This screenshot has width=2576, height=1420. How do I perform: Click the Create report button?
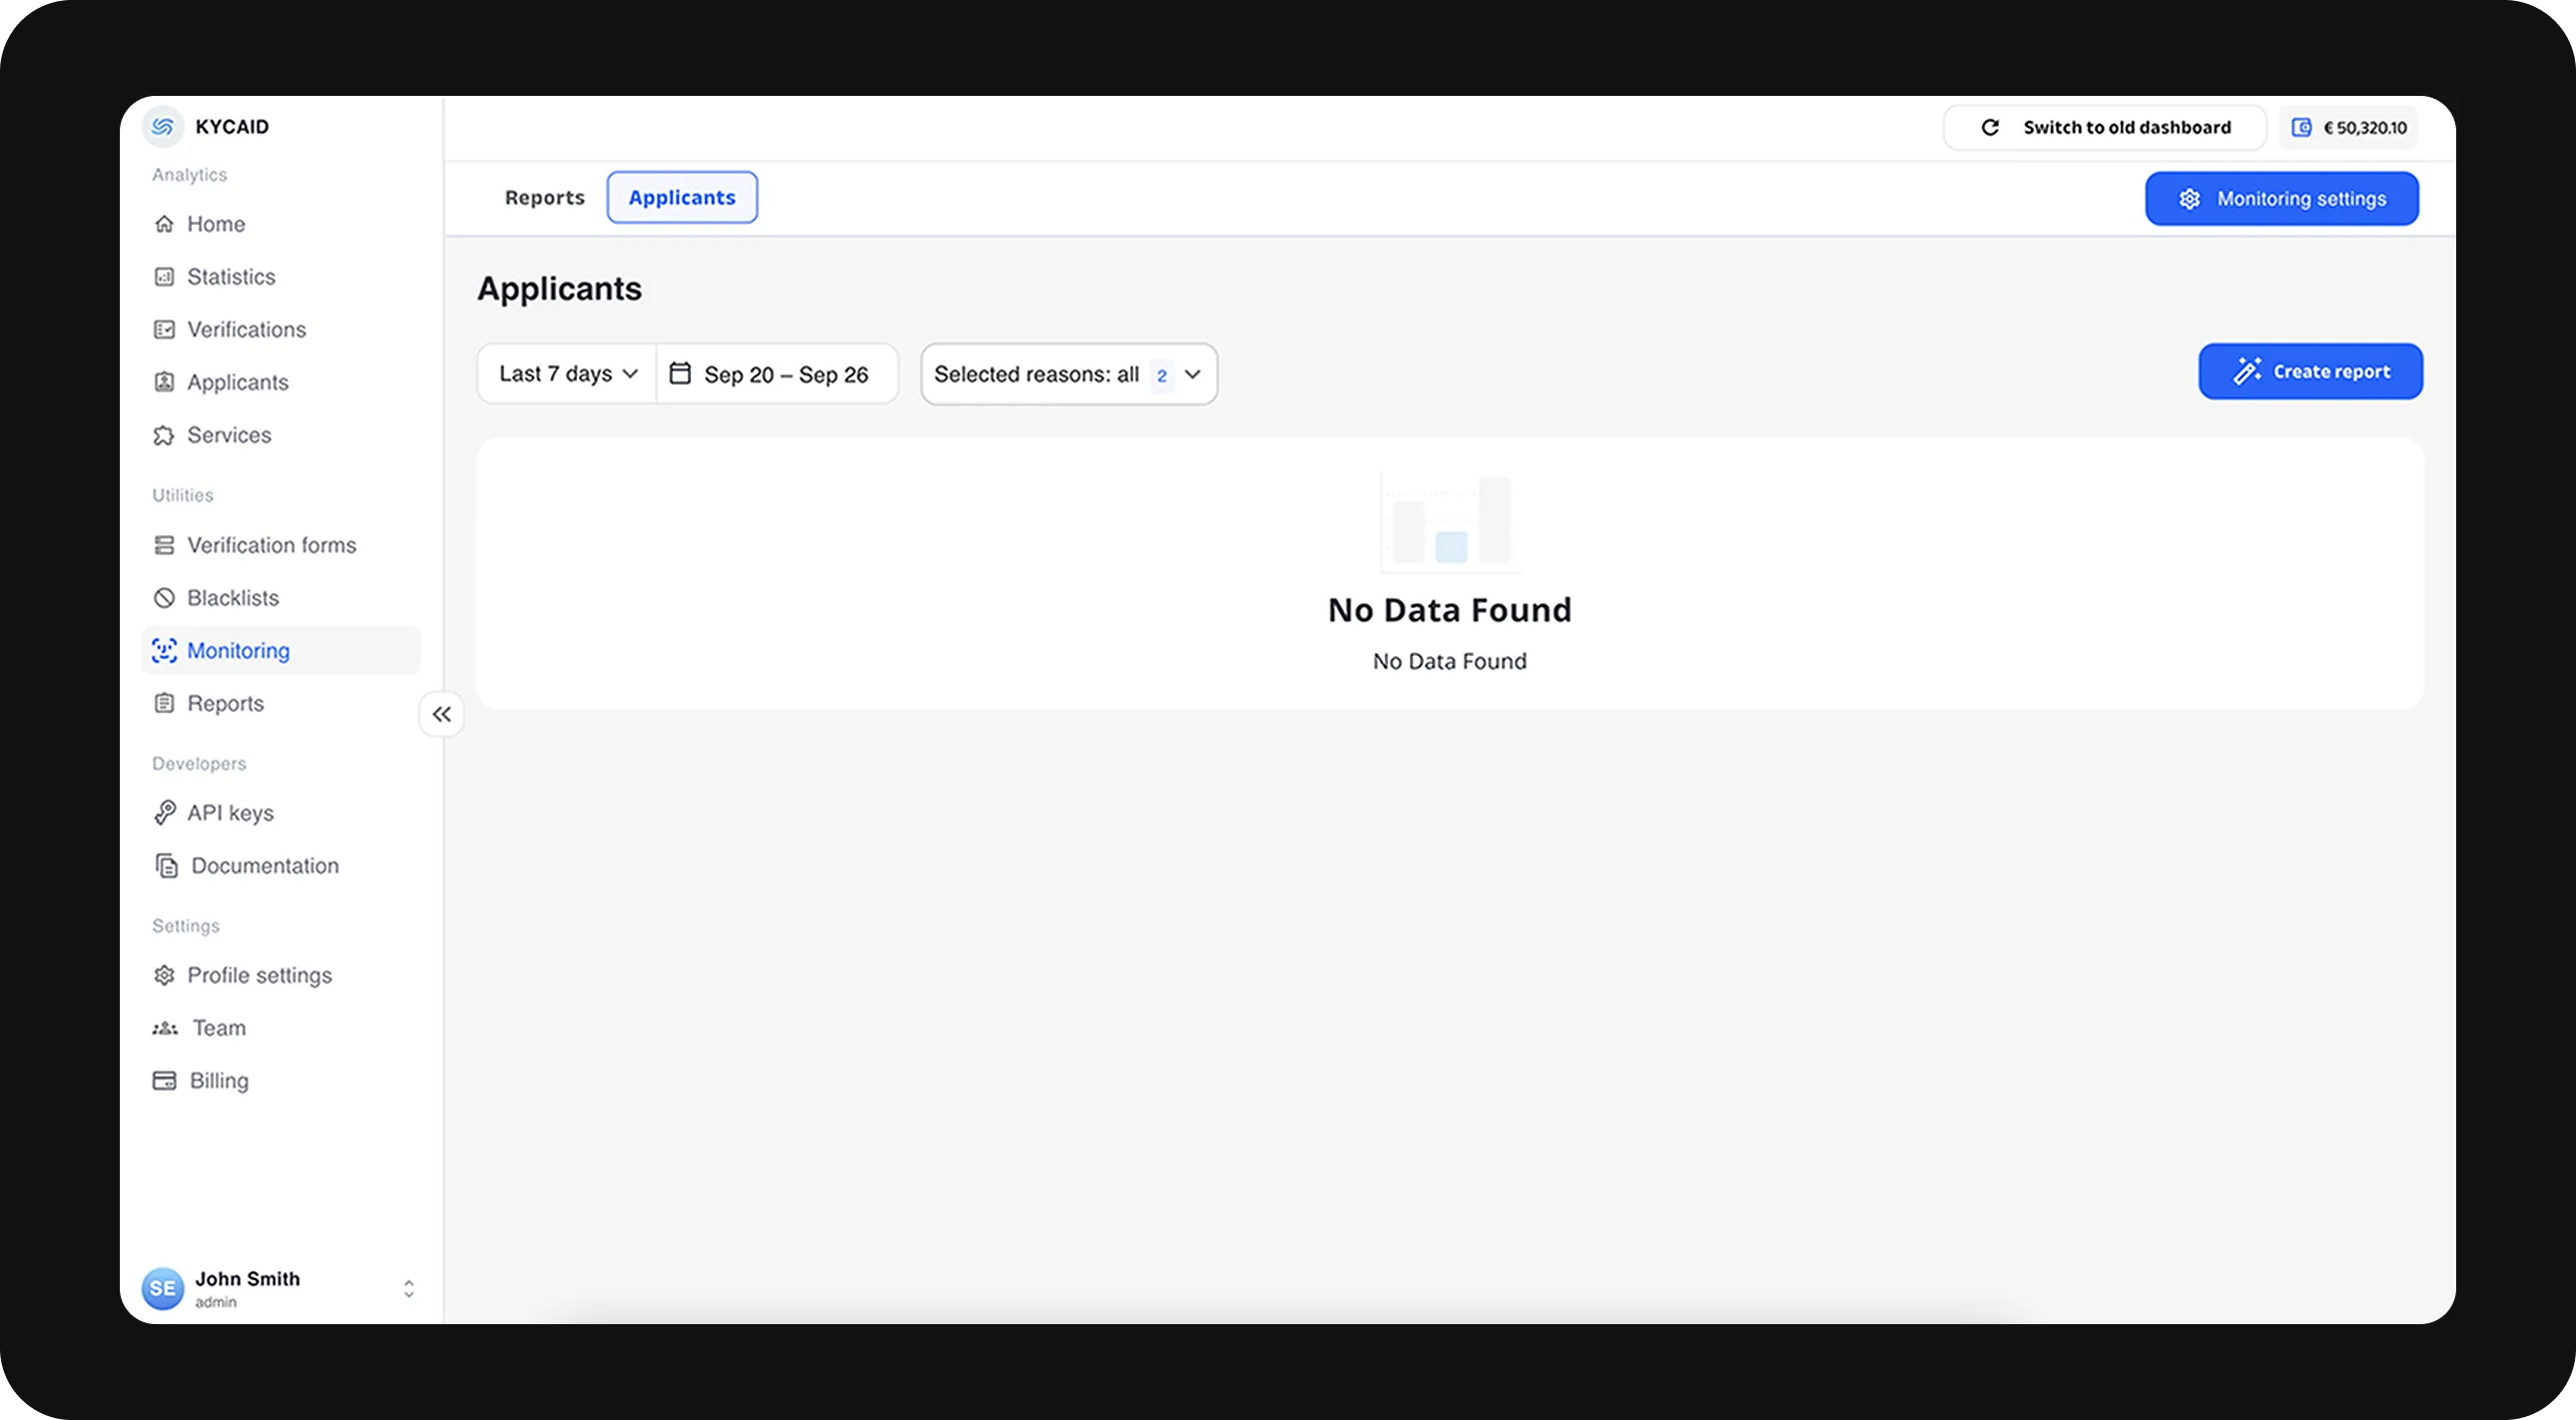tap(2310, 372)
